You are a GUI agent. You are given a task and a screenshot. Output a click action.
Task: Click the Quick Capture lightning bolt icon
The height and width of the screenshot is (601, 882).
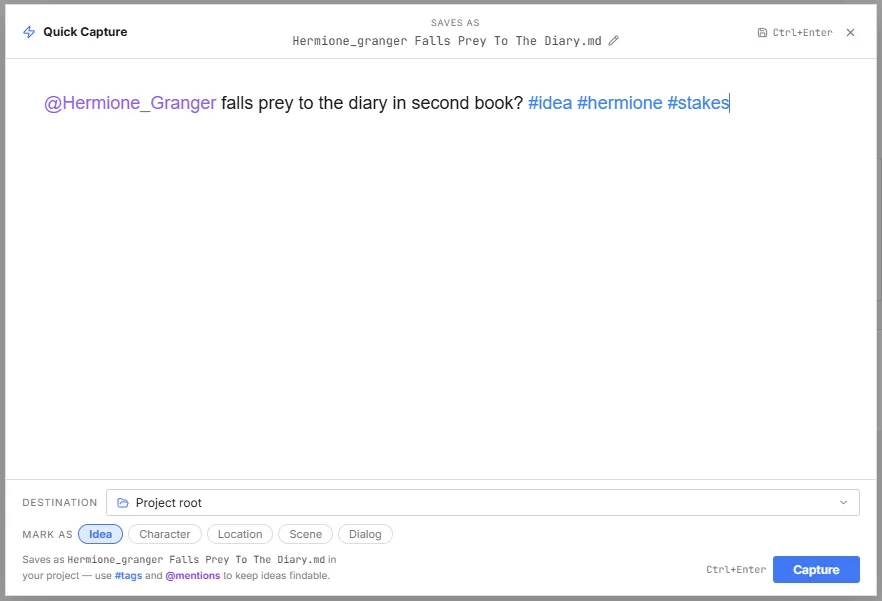pos(29,32)
